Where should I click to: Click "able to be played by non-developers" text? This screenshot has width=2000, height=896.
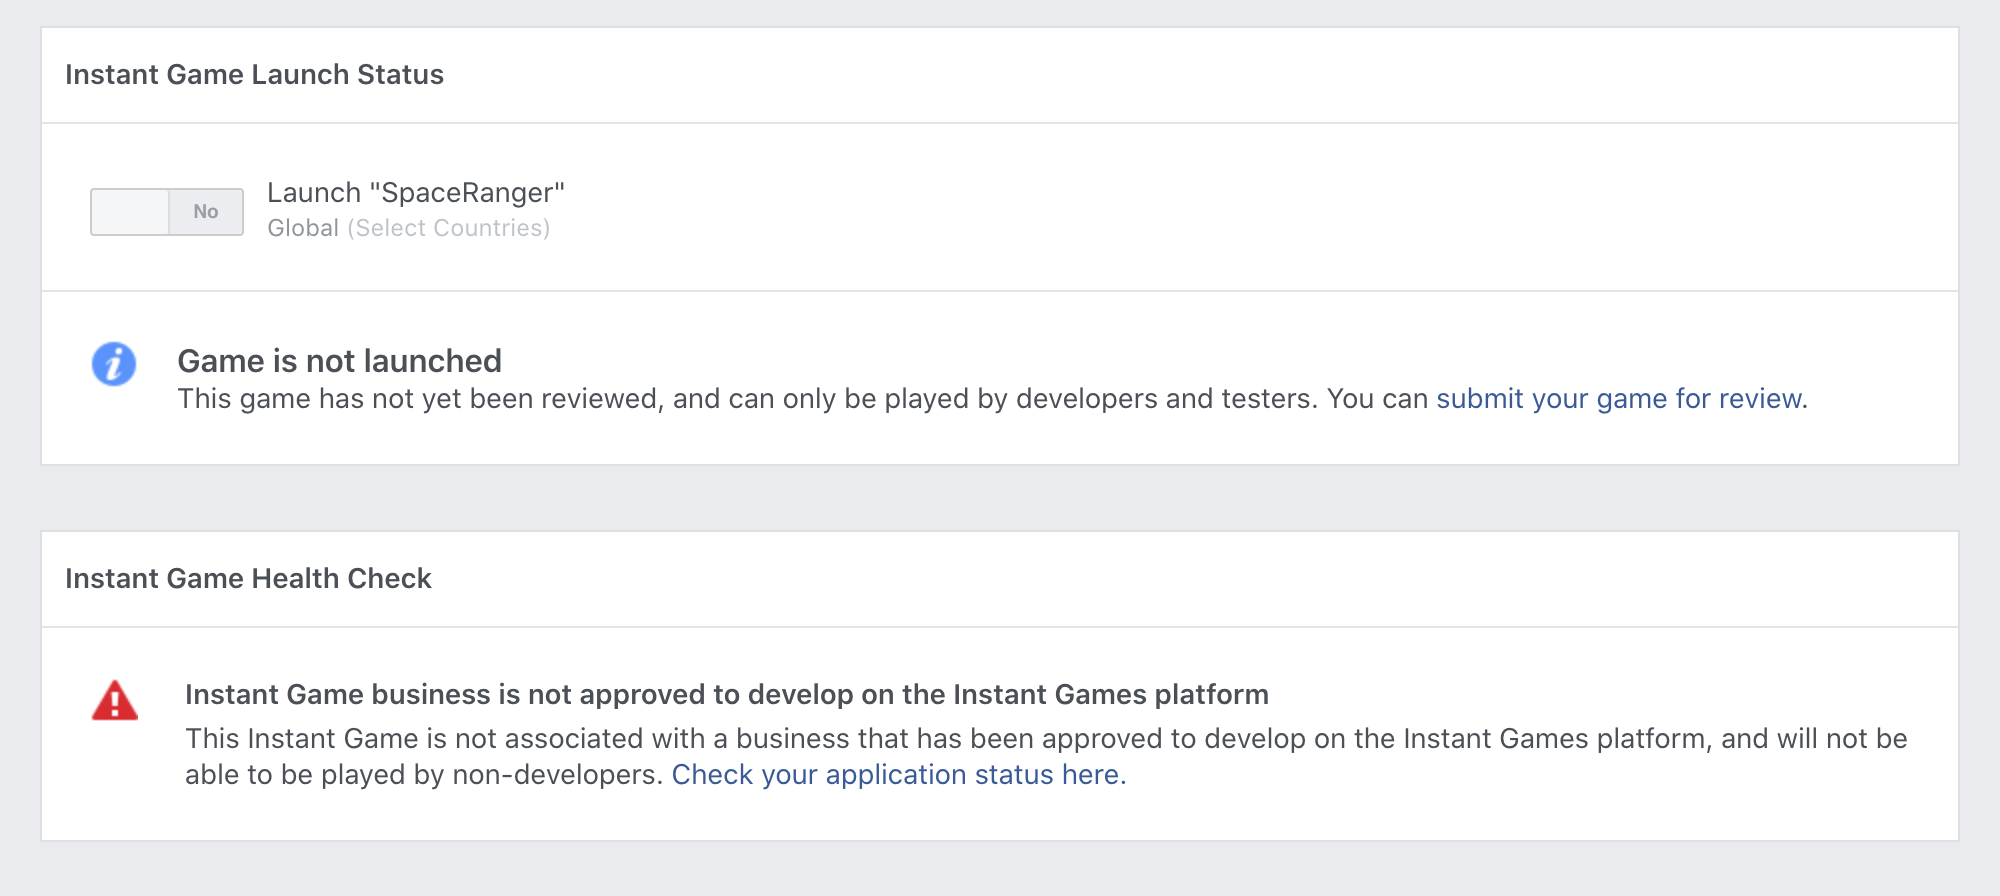[424, 775]
